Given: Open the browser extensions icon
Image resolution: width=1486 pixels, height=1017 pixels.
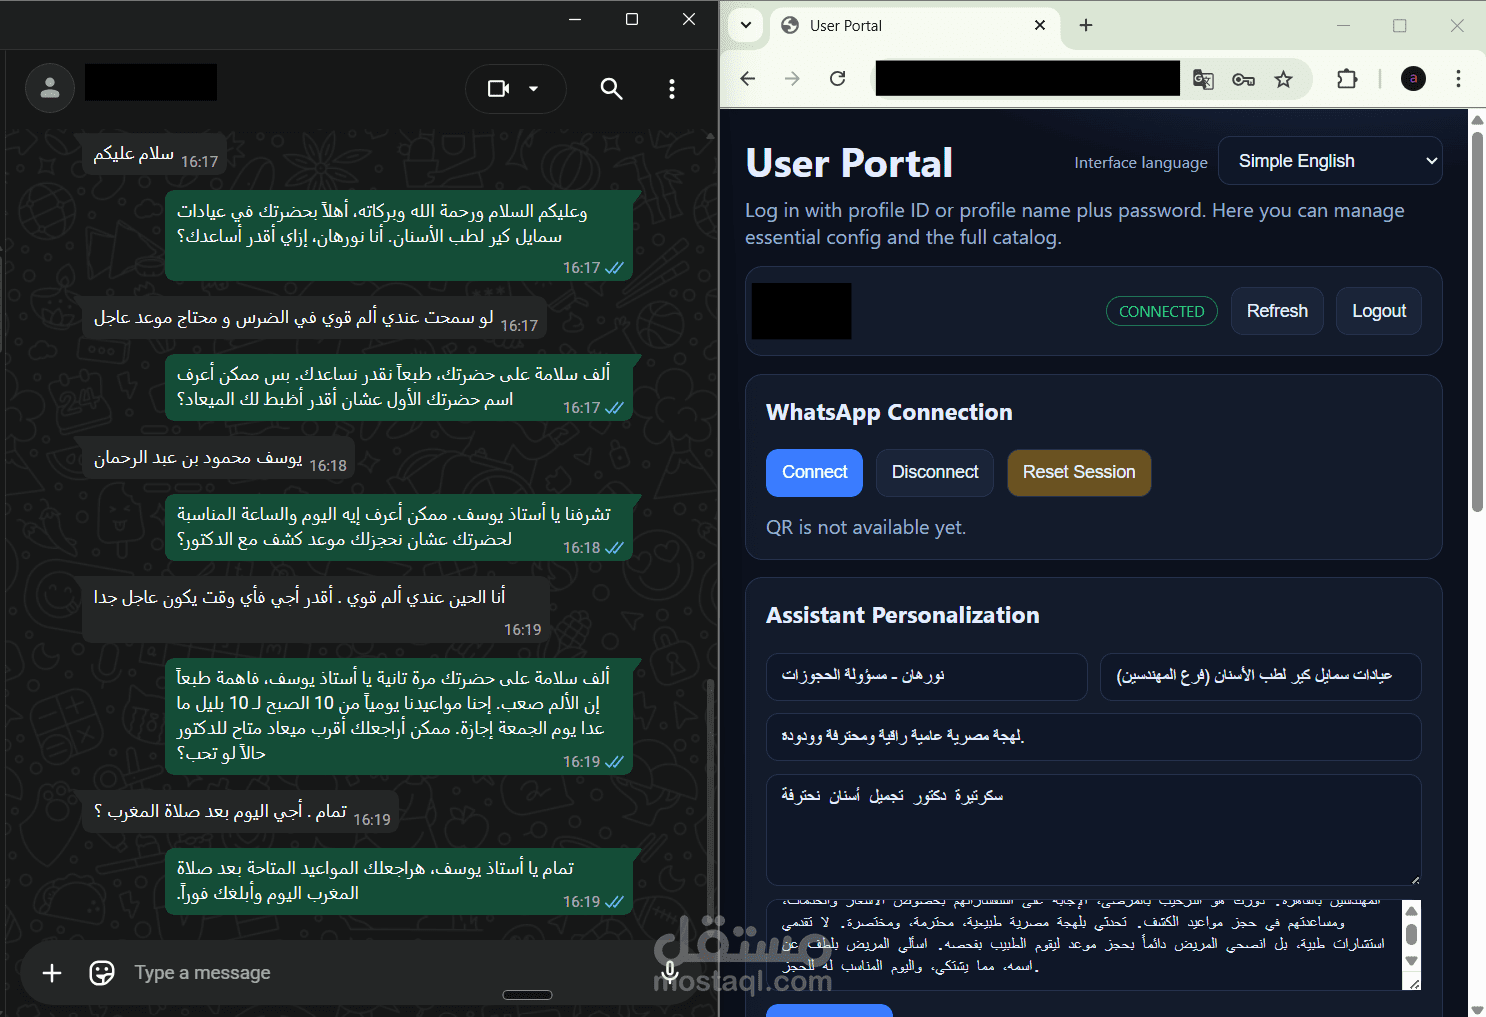Looking at the screenshot, I should [x=1347, y=79].
